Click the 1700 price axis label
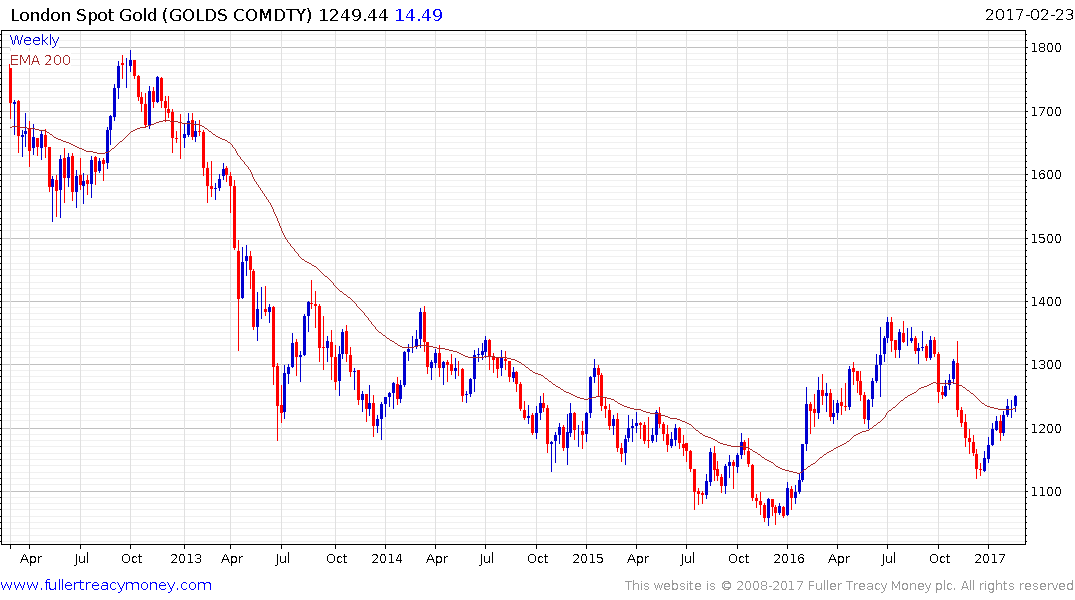This screenshot has height=600, width=1075. coord(1046,111)
